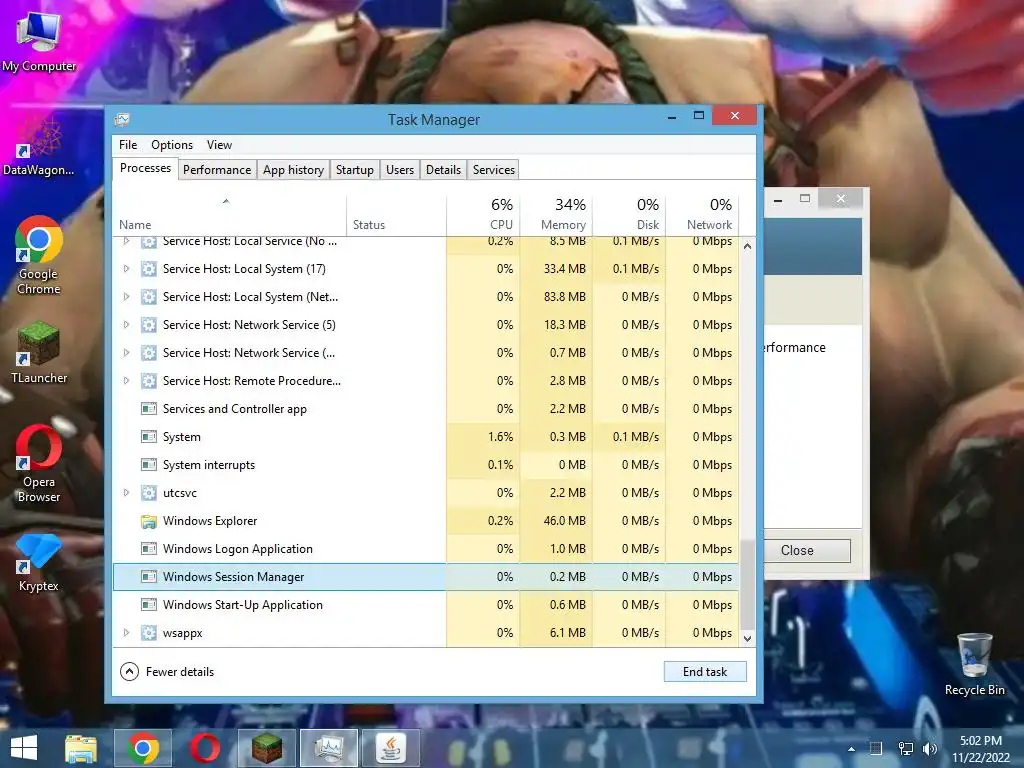The image size is (1024, 768).
Task: Open Opera from the taskbar
Action: click(x=204, y=748)
